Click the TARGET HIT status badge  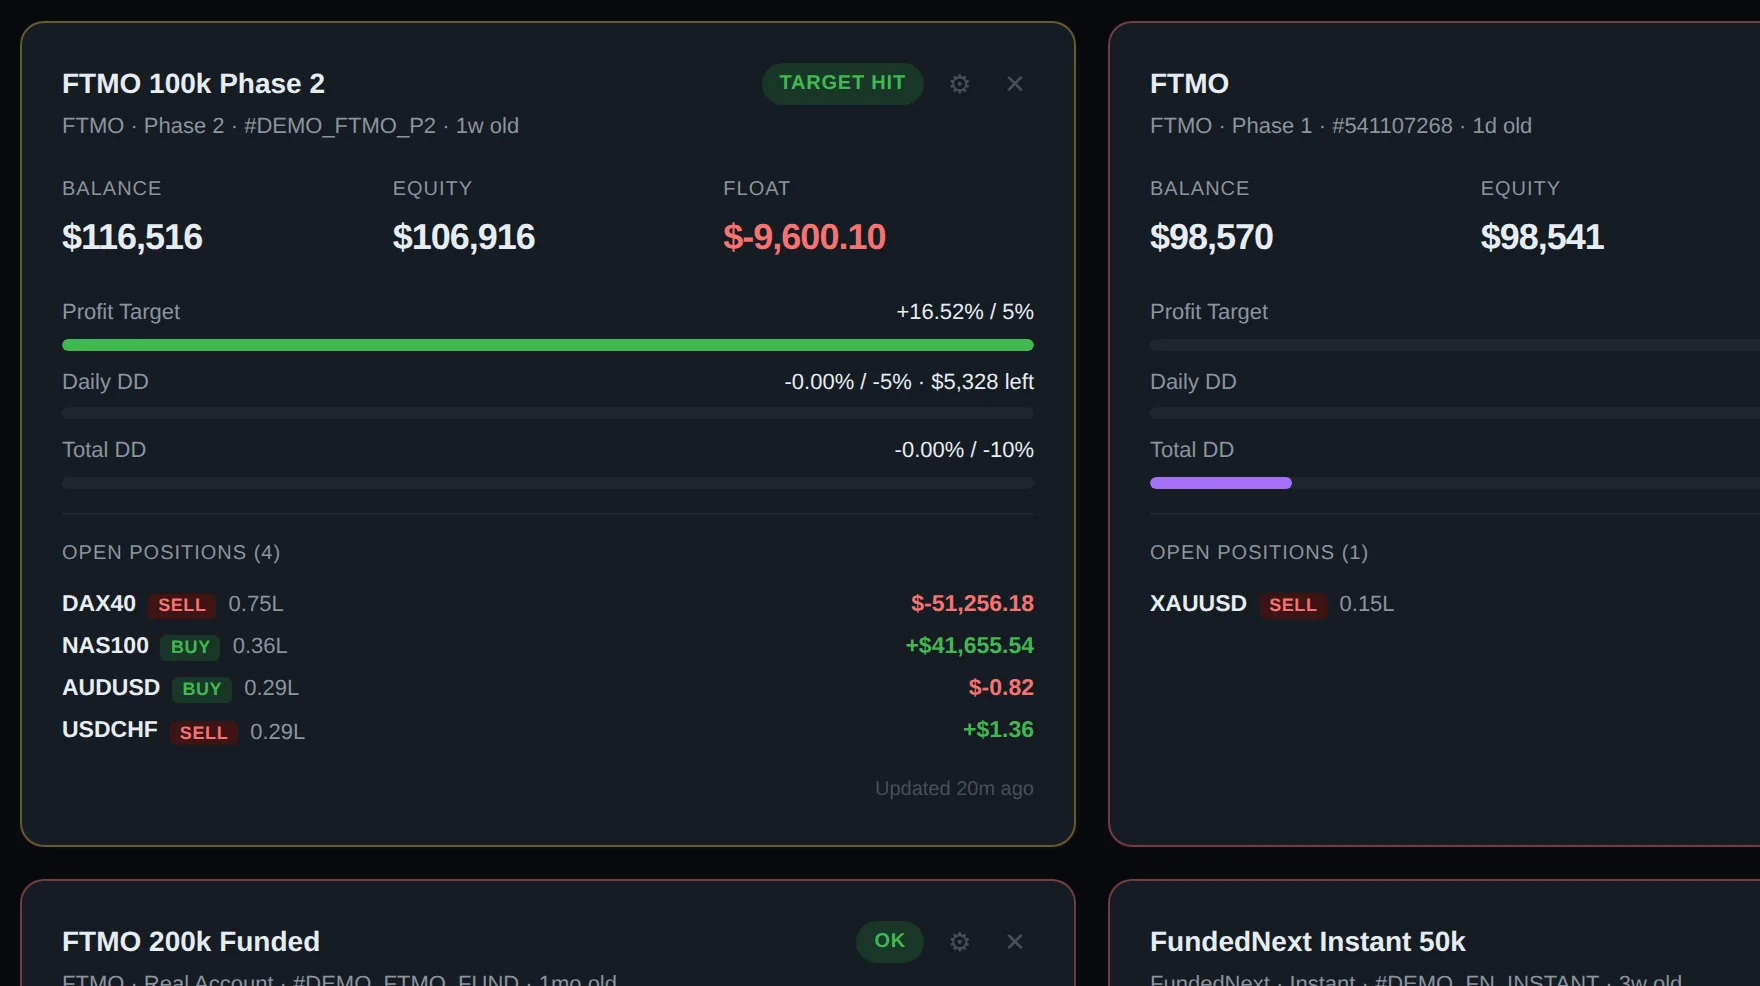(x=842, y=83)
